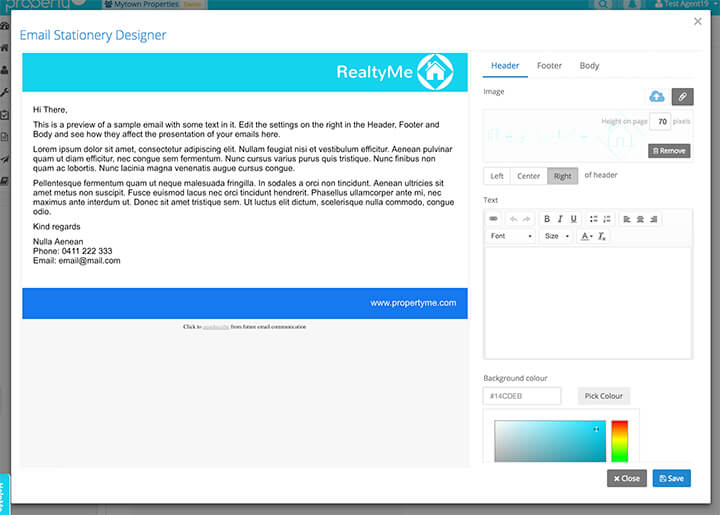Screen dimensions: 720x515
Task: Click the Remove image button
Action: click(669, 151)
